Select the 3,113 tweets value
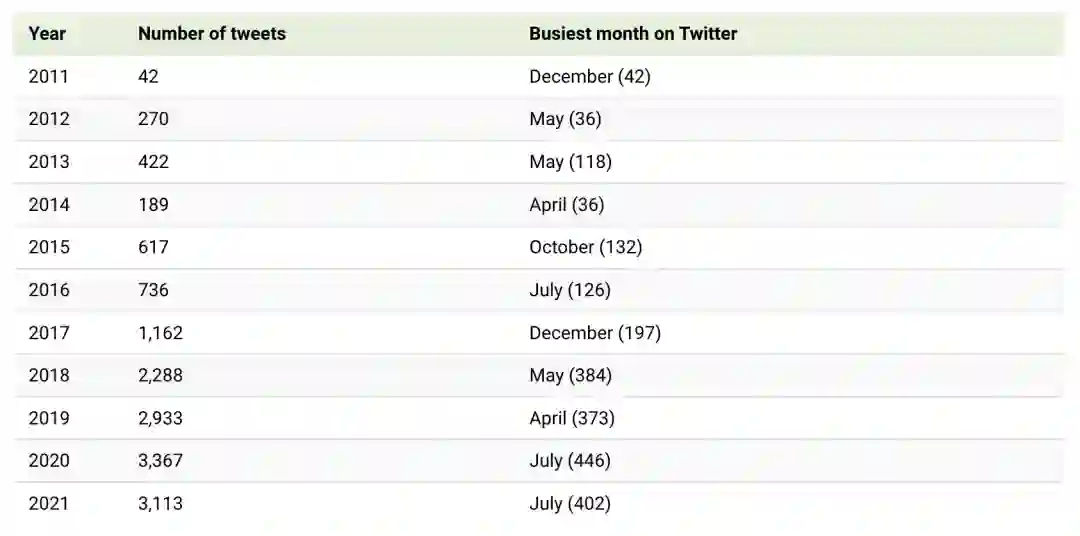 (160, 504)
